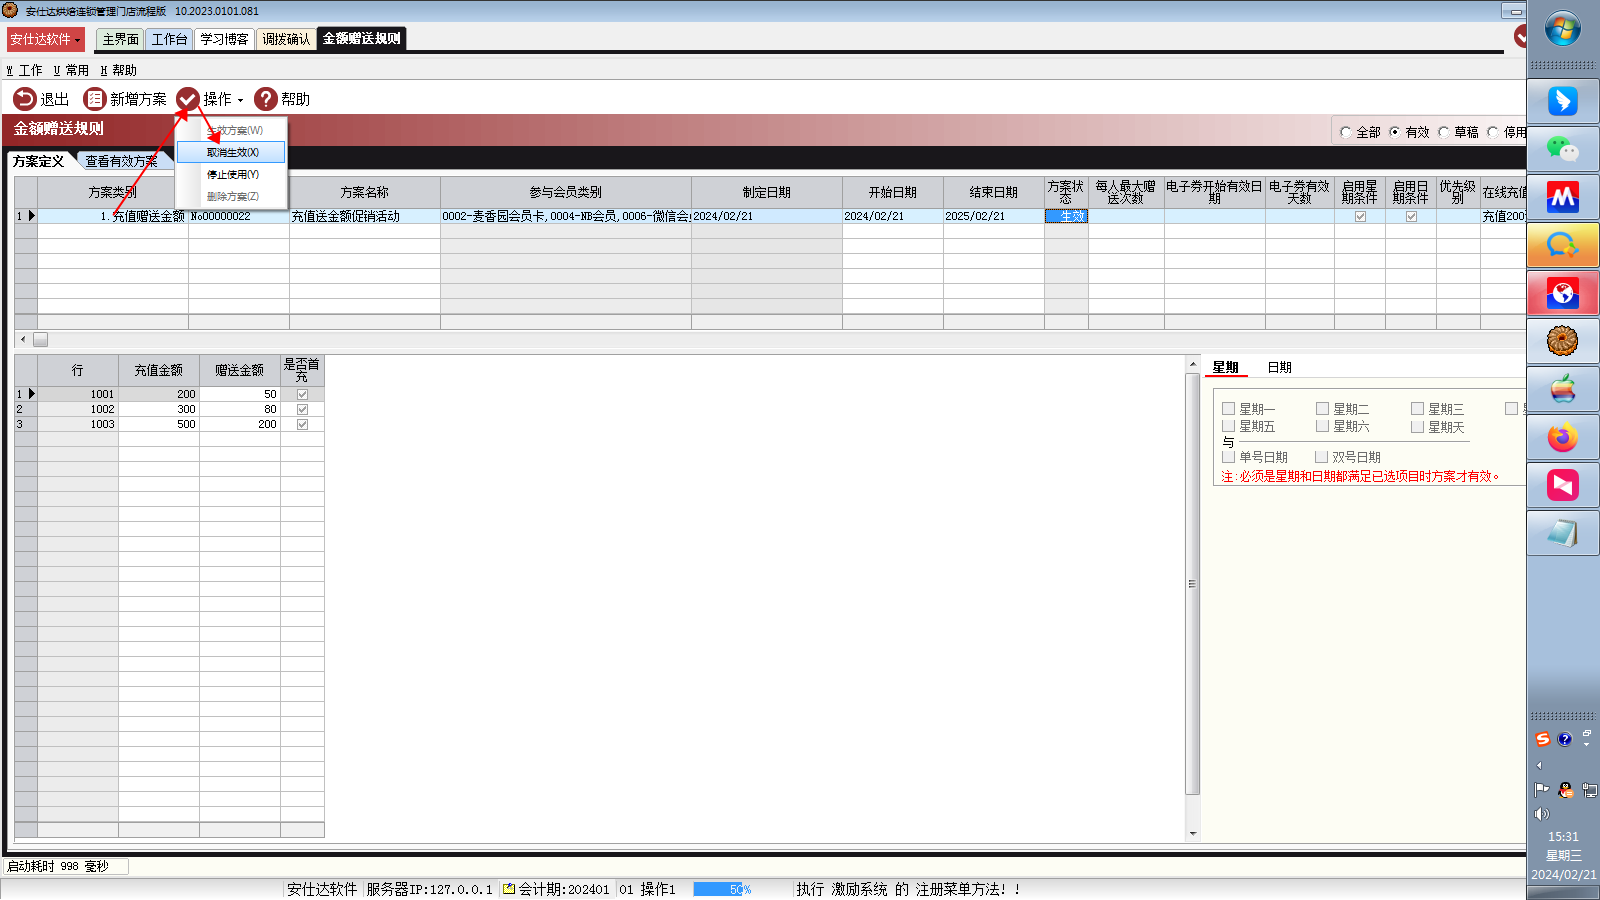Click the blue help tray icon
This screenshot has height=900, width=1600.
(1565, 739)
